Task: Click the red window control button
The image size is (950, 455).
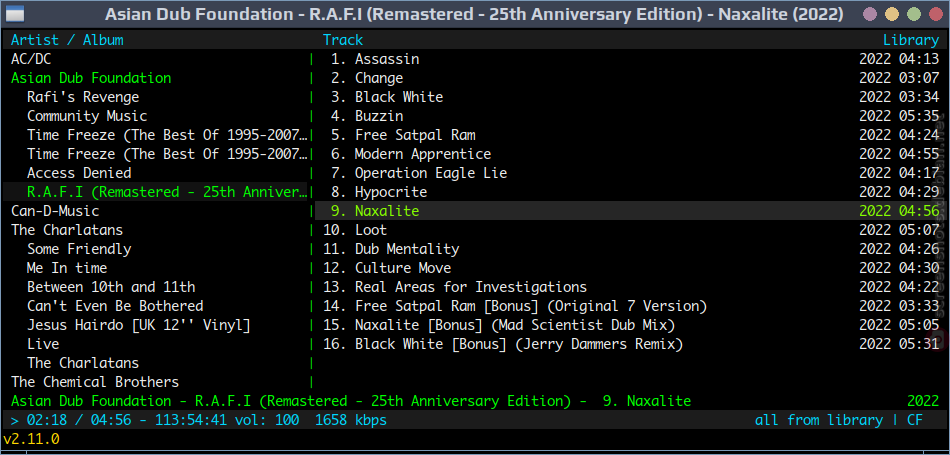Action: pyautogui.click(x=935, y=14)
